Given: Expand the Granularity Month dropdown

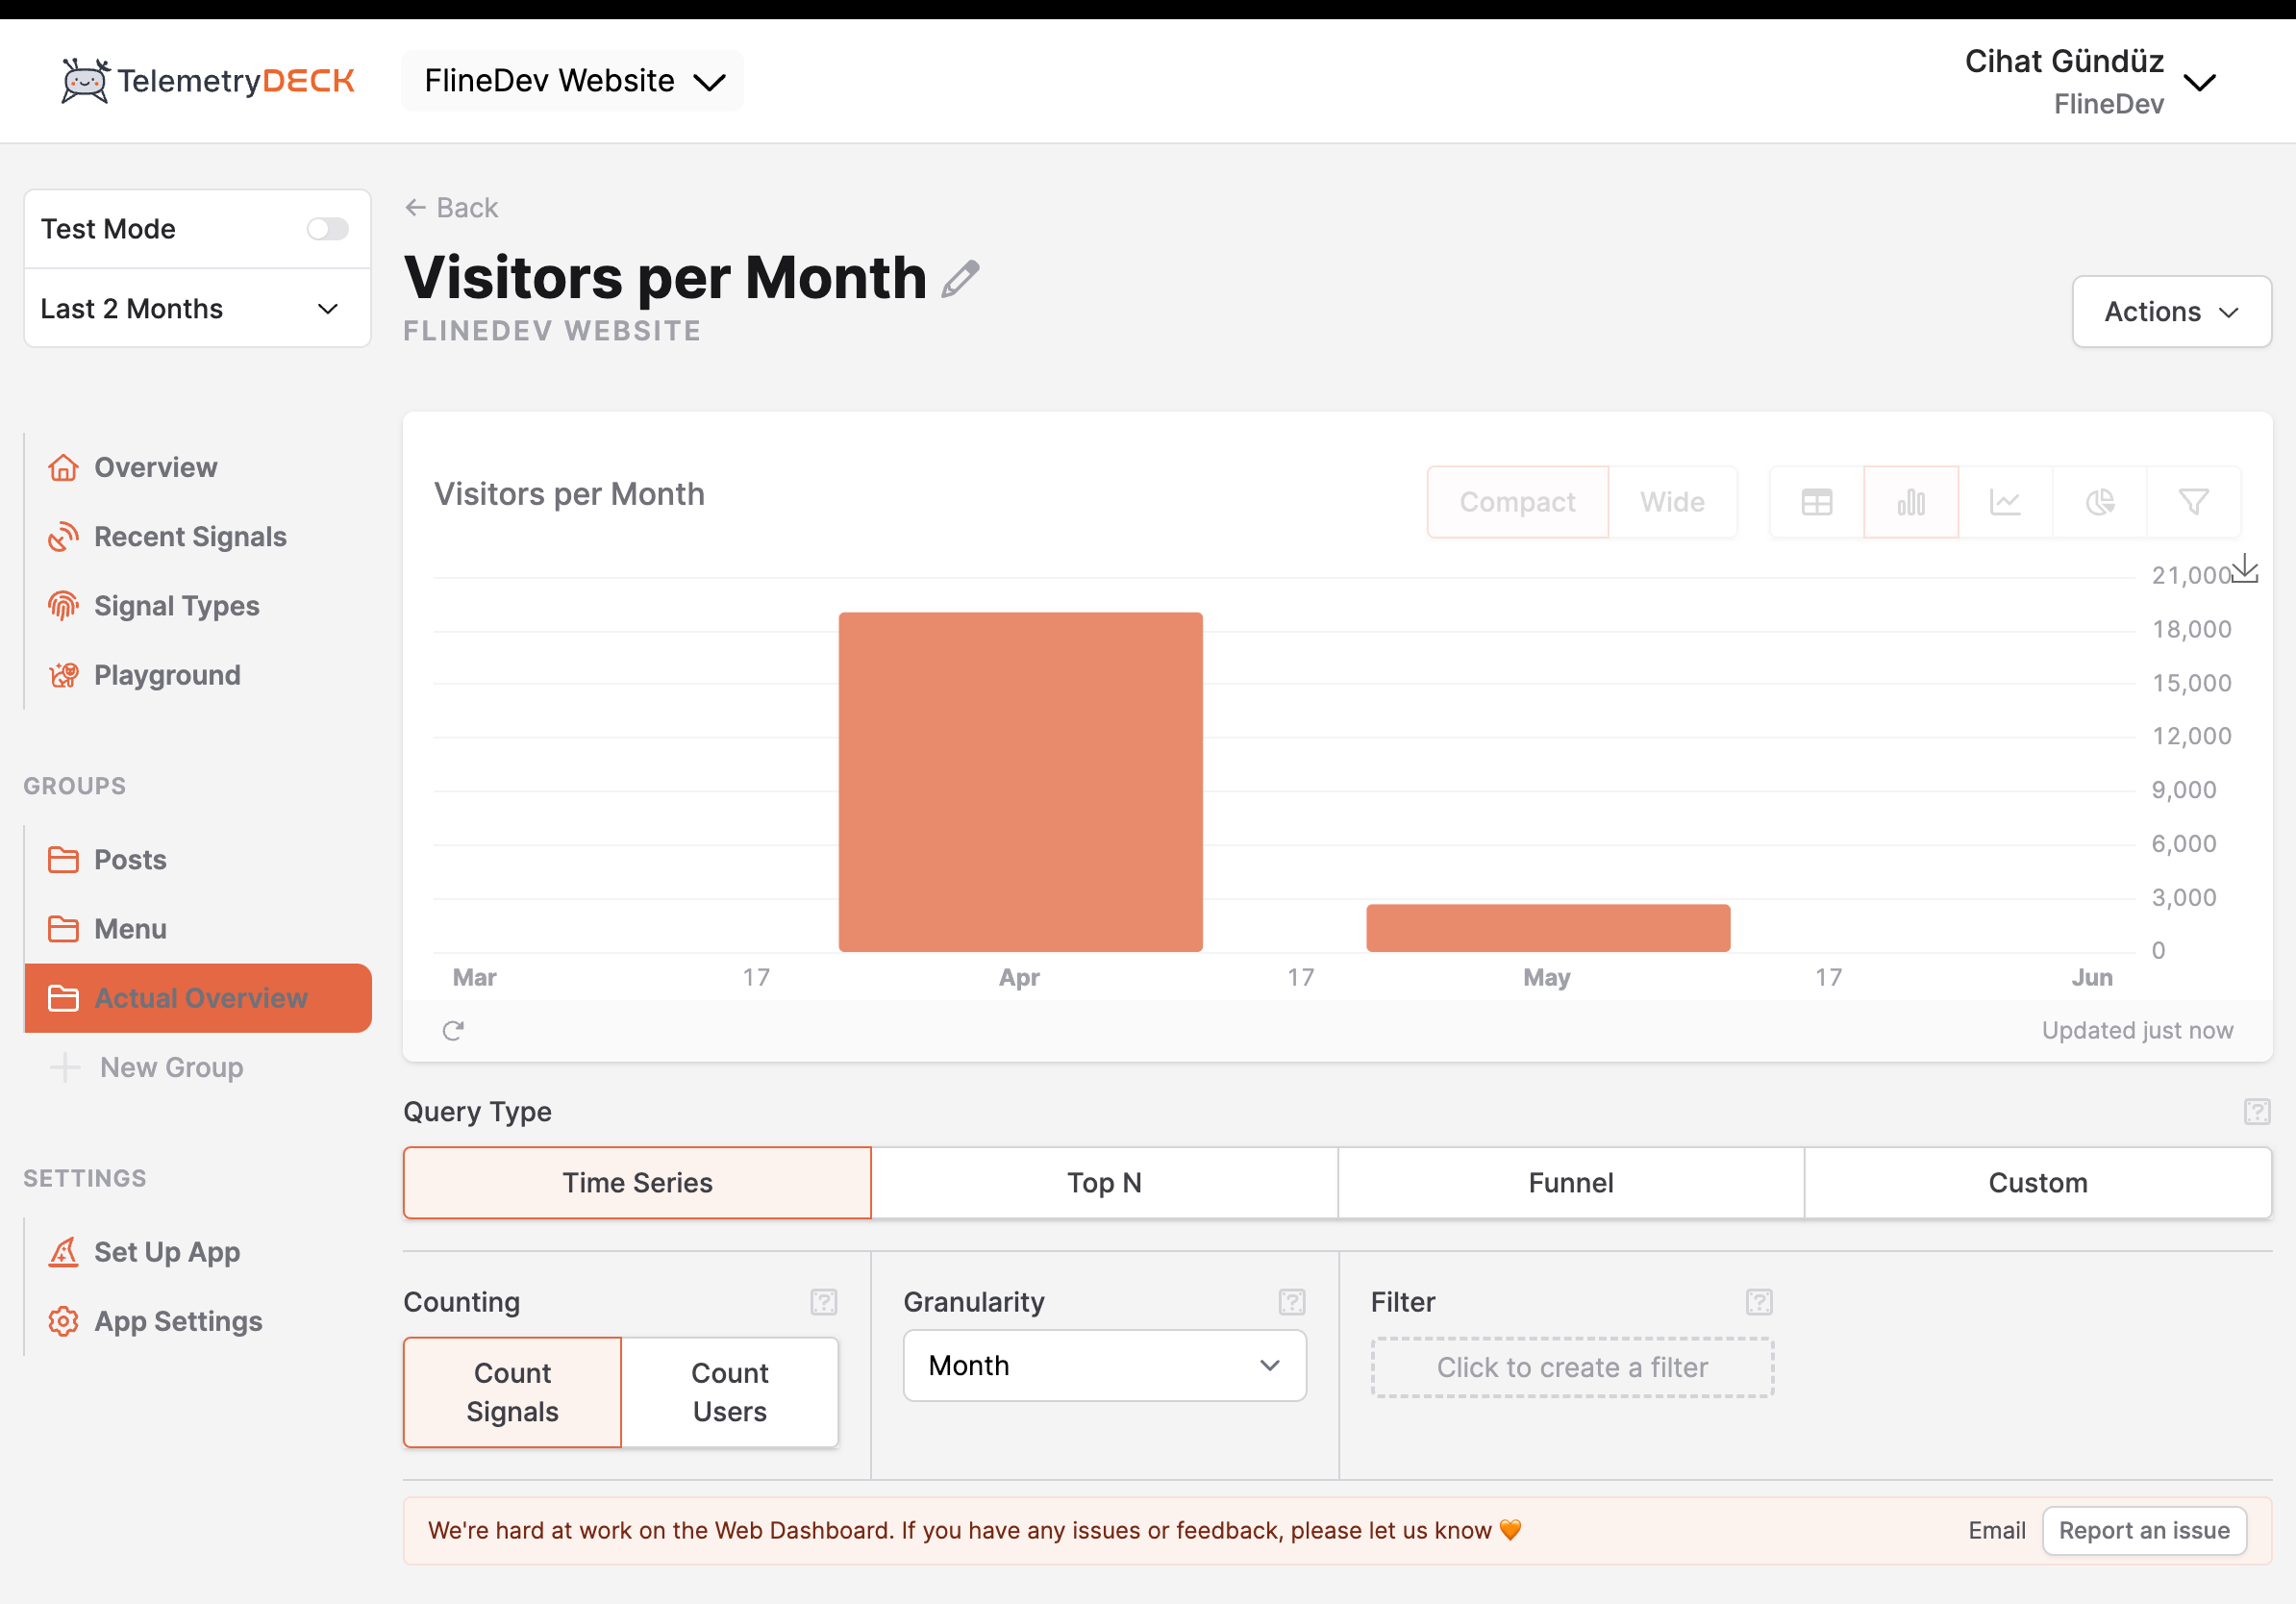Looking at the screenshot, I should [x=1104, y=1365].
